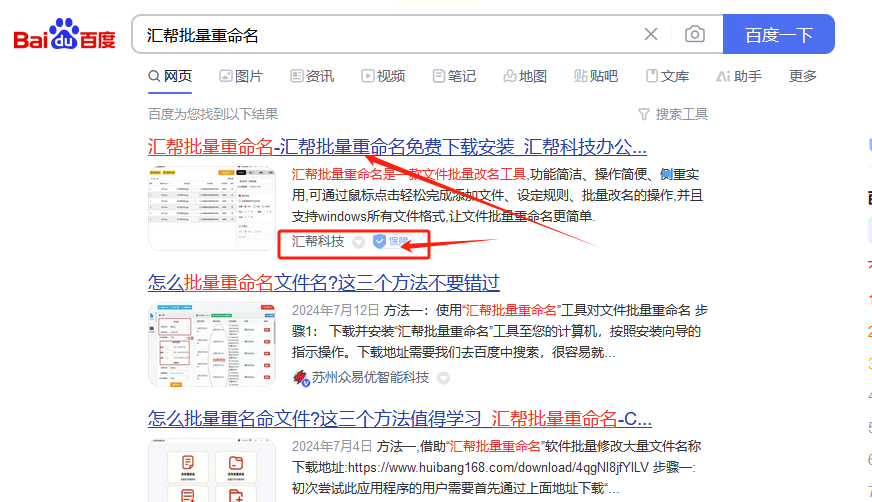872x502 pixels.
Task: Open 搜索工具 filter
Action: pyautogui.click(x=673, y=114)
